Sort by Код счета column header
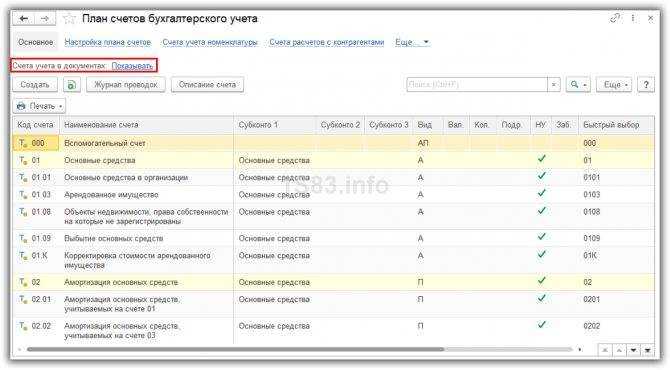The image size is (670, 370). 35,125
